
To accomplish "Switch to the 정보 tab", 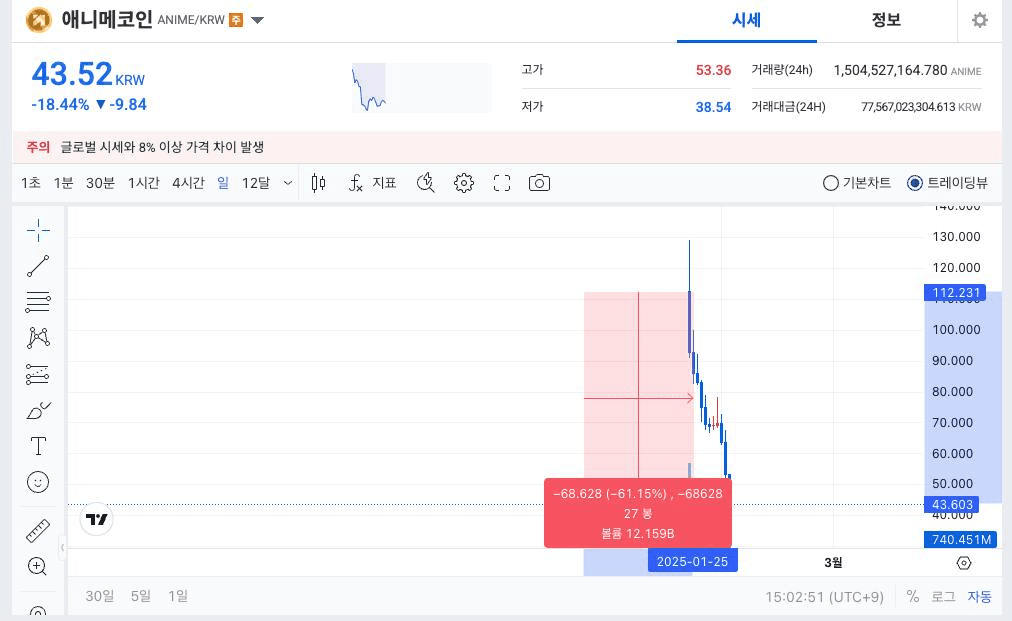I will click(886, 21).
